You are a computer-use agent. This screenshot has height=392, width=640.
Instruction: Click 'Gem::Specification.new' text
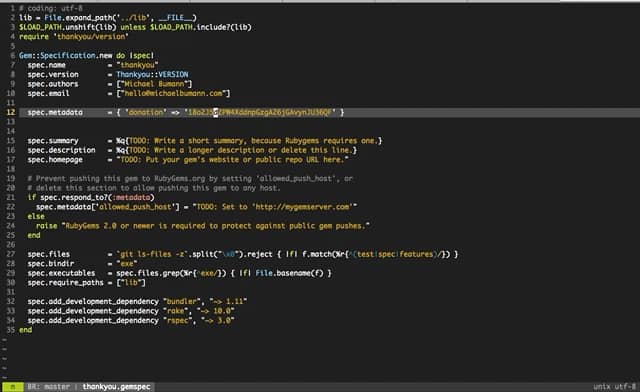tap(65, 56)
